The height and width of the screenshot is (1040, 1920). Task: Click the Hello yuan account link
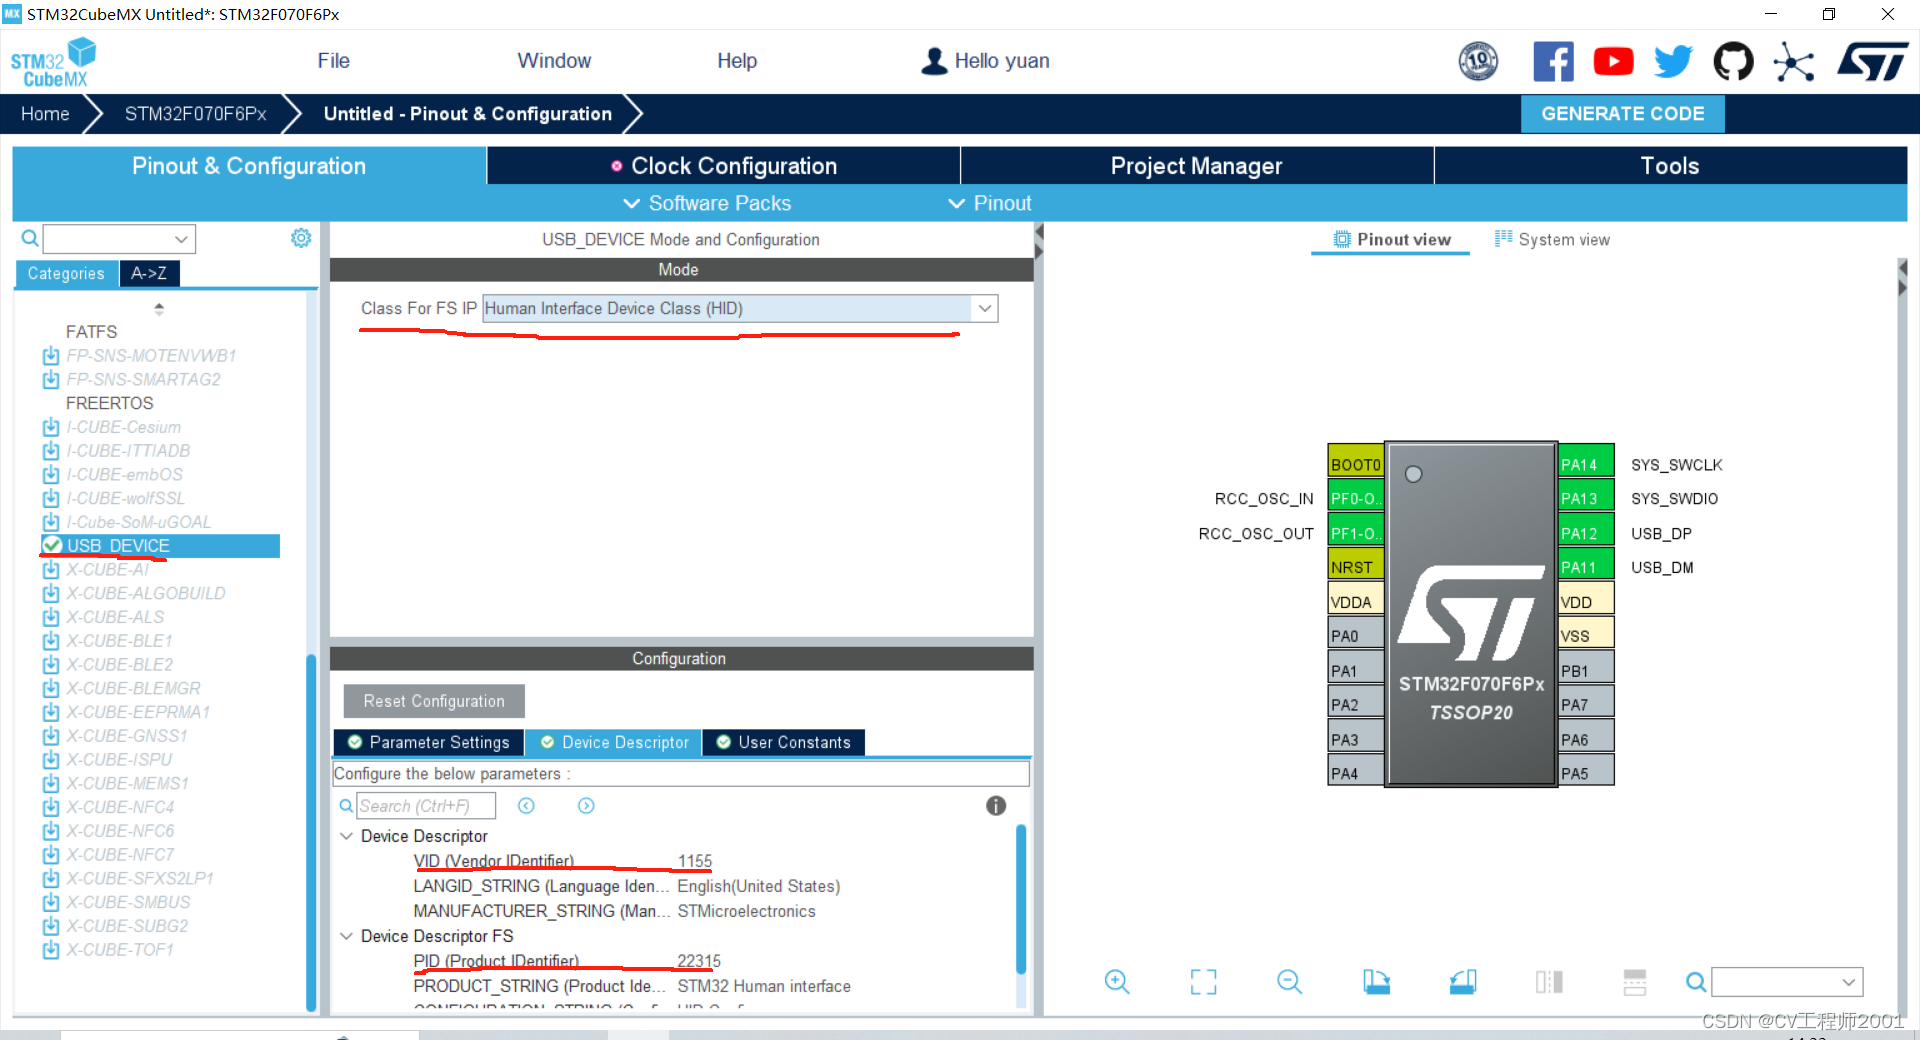tap(1002, 61)
